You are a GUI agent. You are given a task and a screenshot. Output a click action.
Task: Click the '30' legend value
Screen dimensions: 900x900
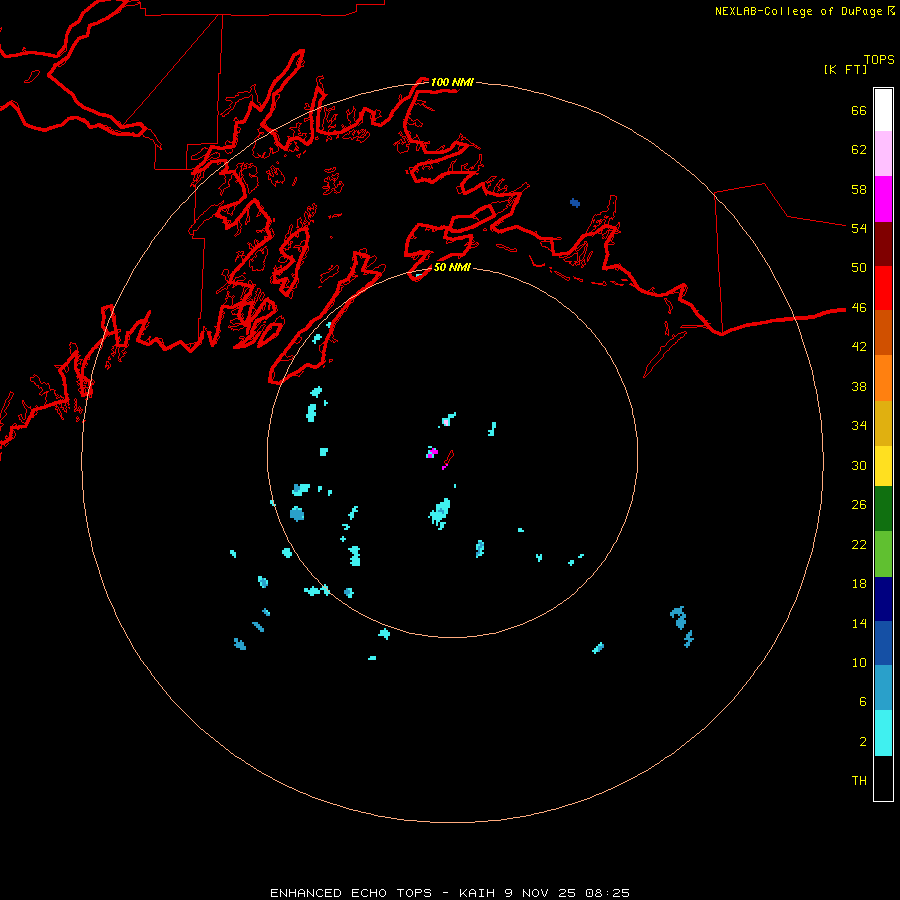click(859, 465)
